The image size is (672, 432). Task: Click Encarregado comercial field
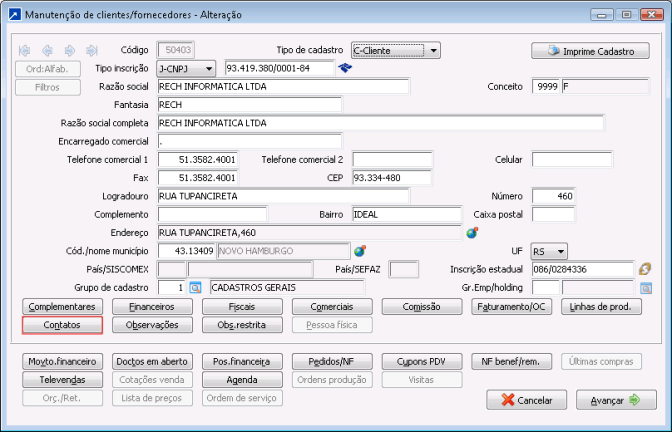point(250,141)
